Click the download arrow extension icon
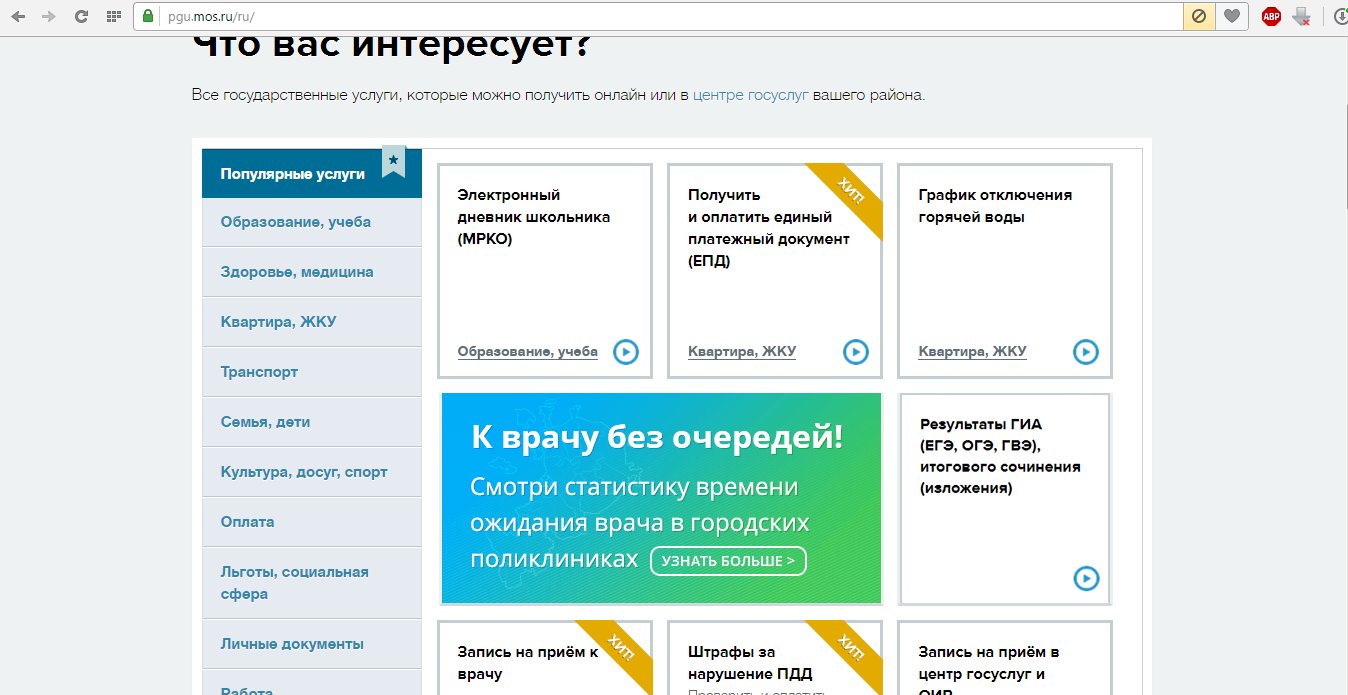This screenshot has height=695, width=1348. [1301, 16]
